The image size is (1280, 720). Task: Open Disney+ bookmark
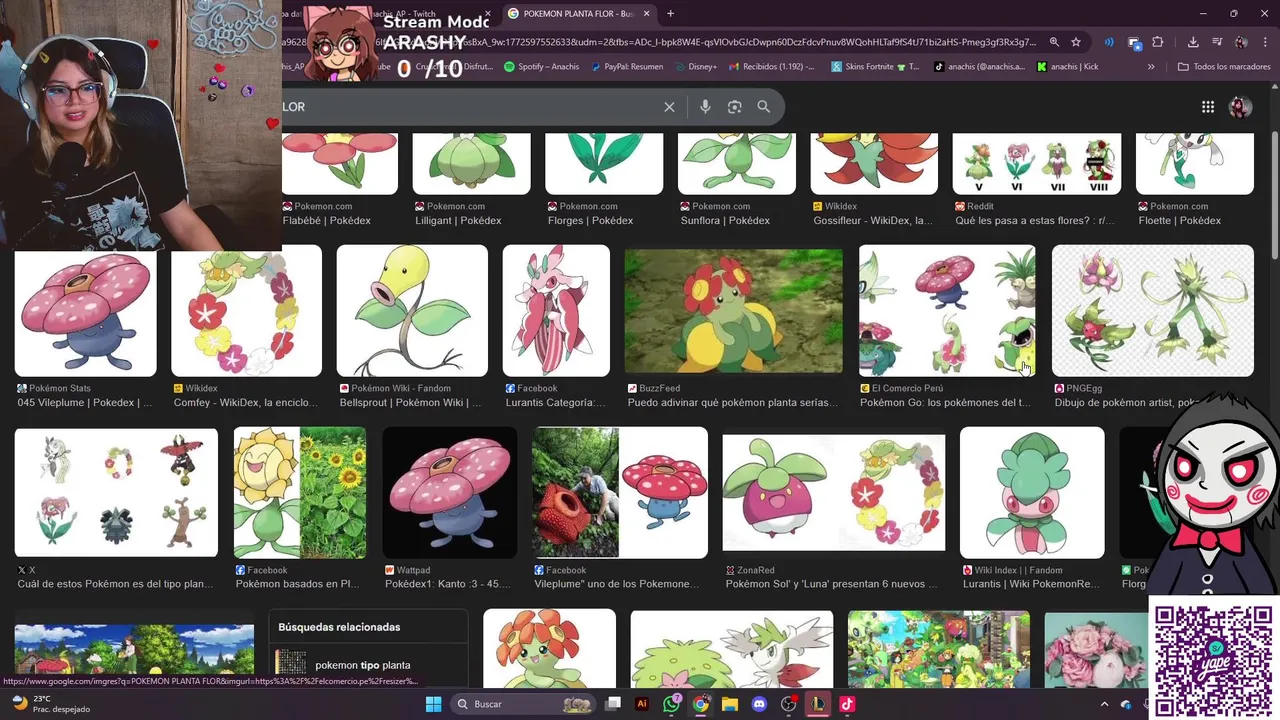click(x=695, y=67)
